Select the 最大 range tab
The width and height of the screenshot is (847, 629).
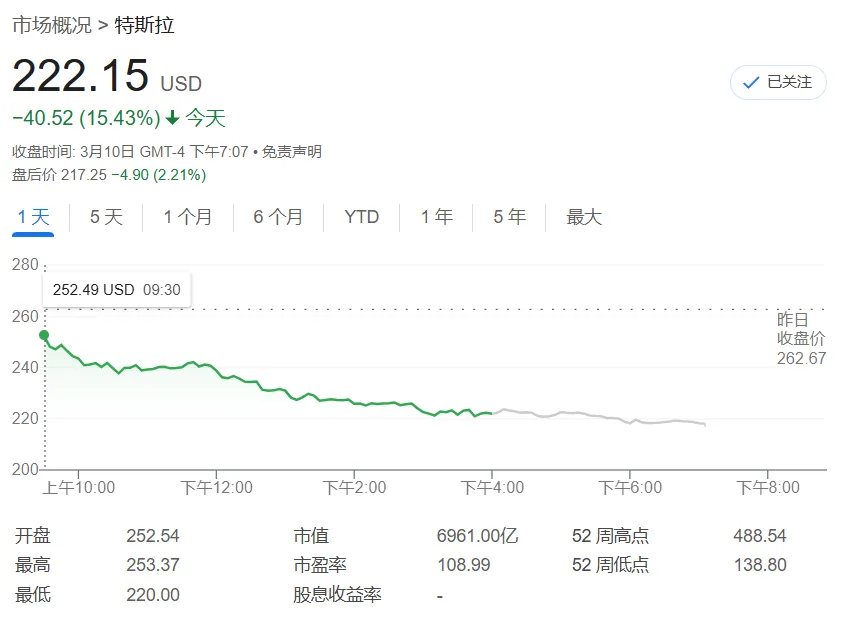coord(584,217)
